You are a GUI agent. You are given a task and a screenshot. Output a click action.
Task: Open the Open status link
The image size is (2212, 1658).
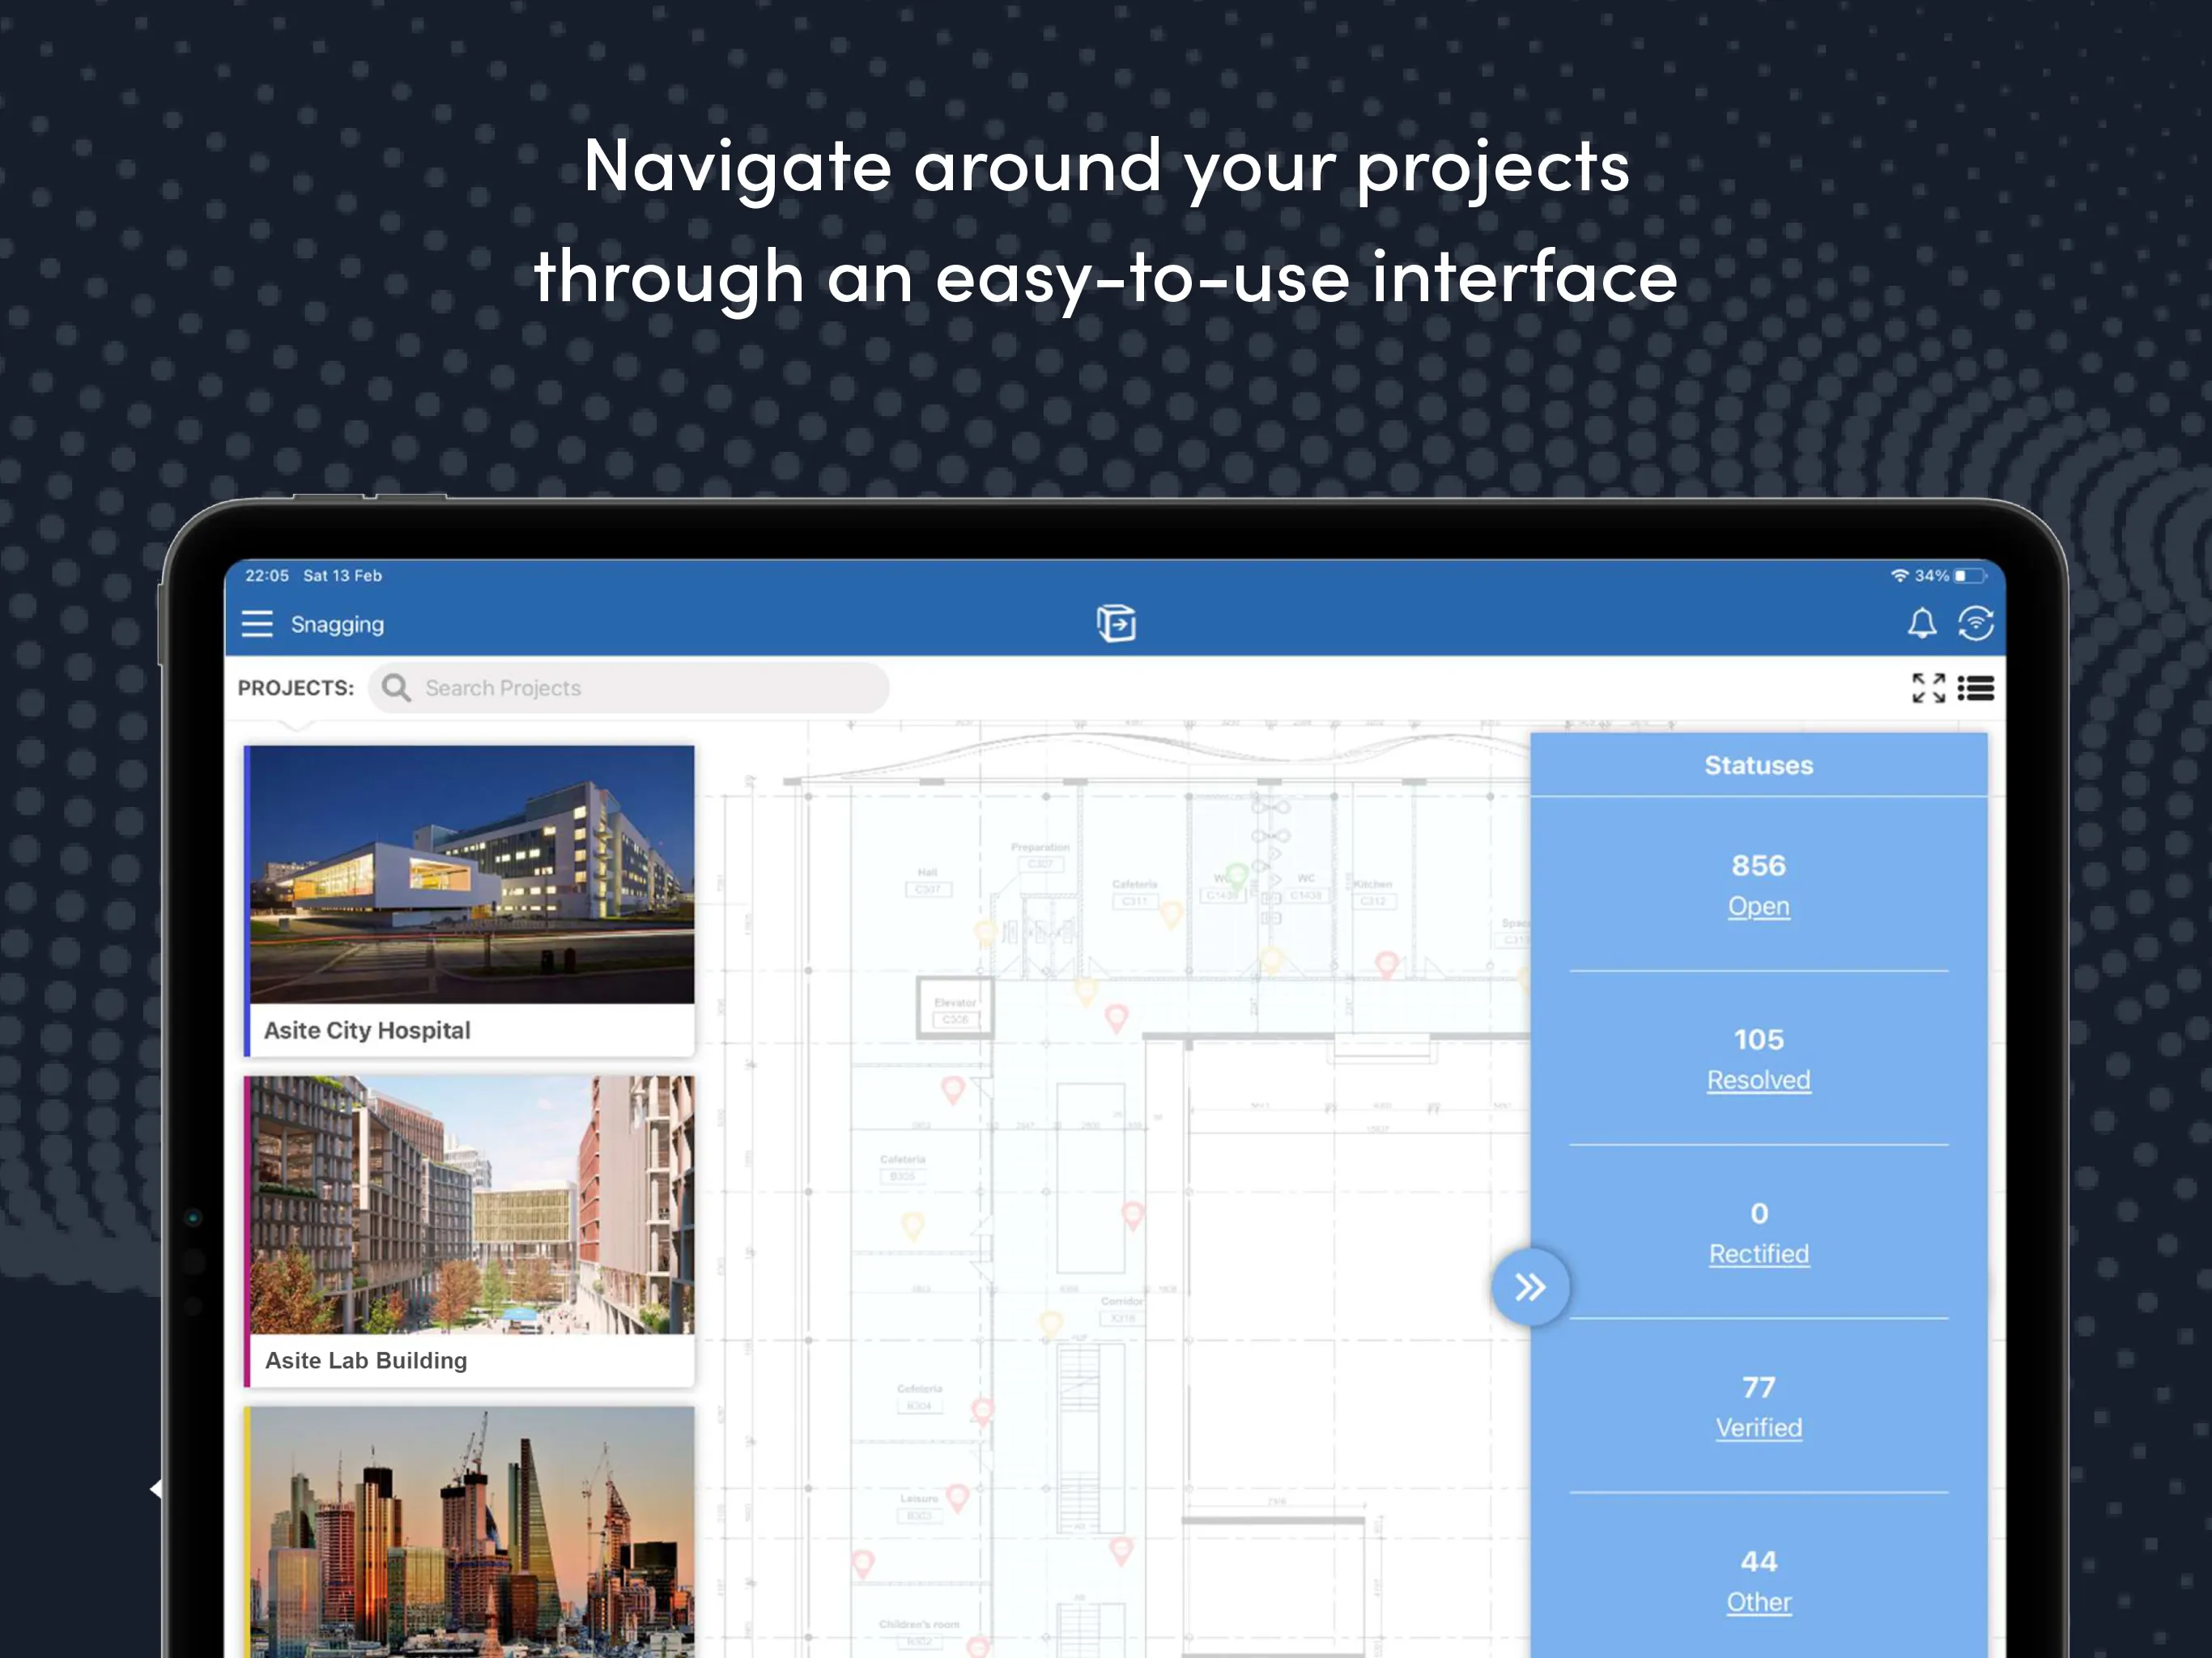1759,906
